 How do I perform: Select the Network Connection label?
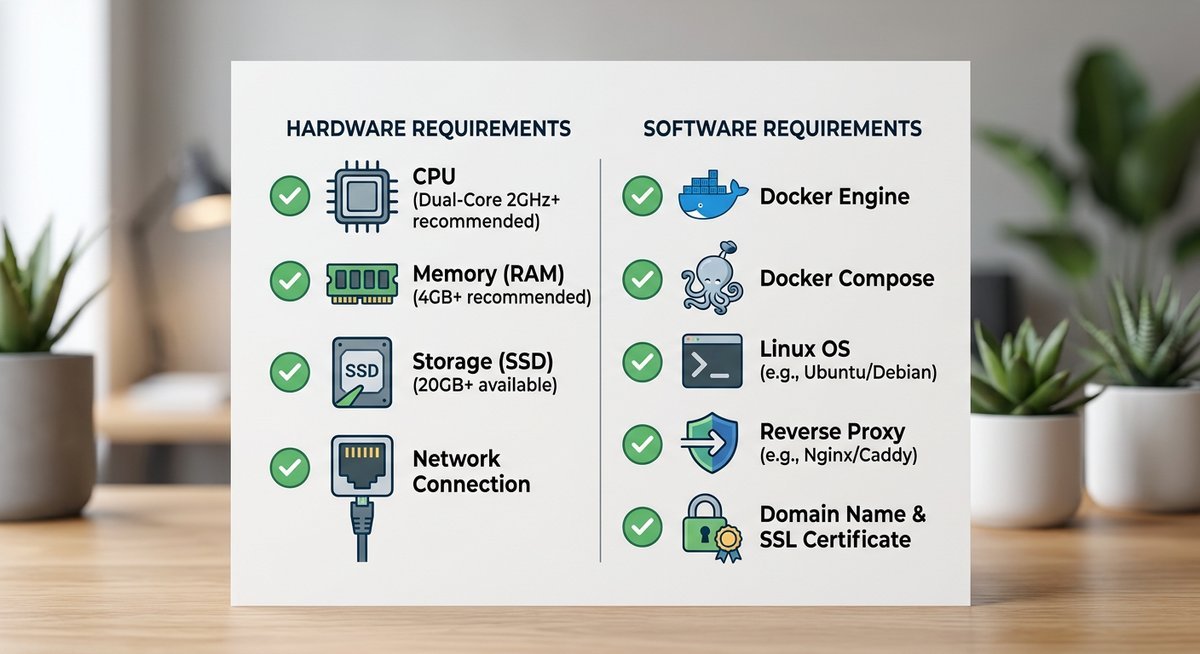tap(470, 471)
